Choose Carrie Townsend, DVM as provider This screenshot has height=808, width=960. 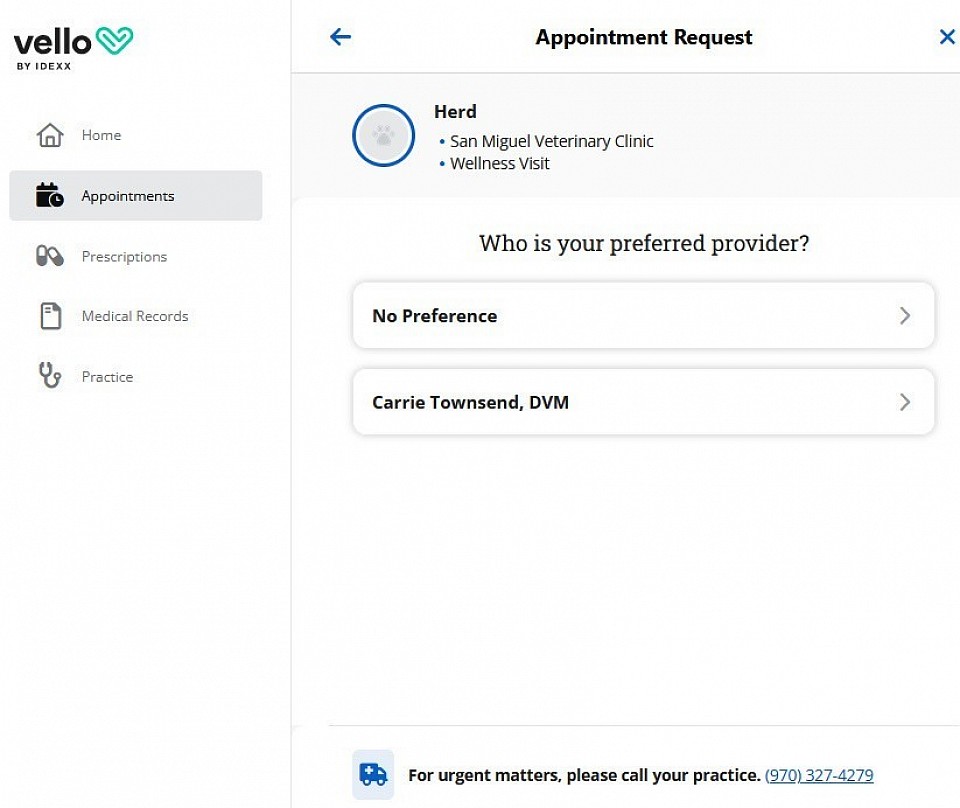click(x=643, y=402)
